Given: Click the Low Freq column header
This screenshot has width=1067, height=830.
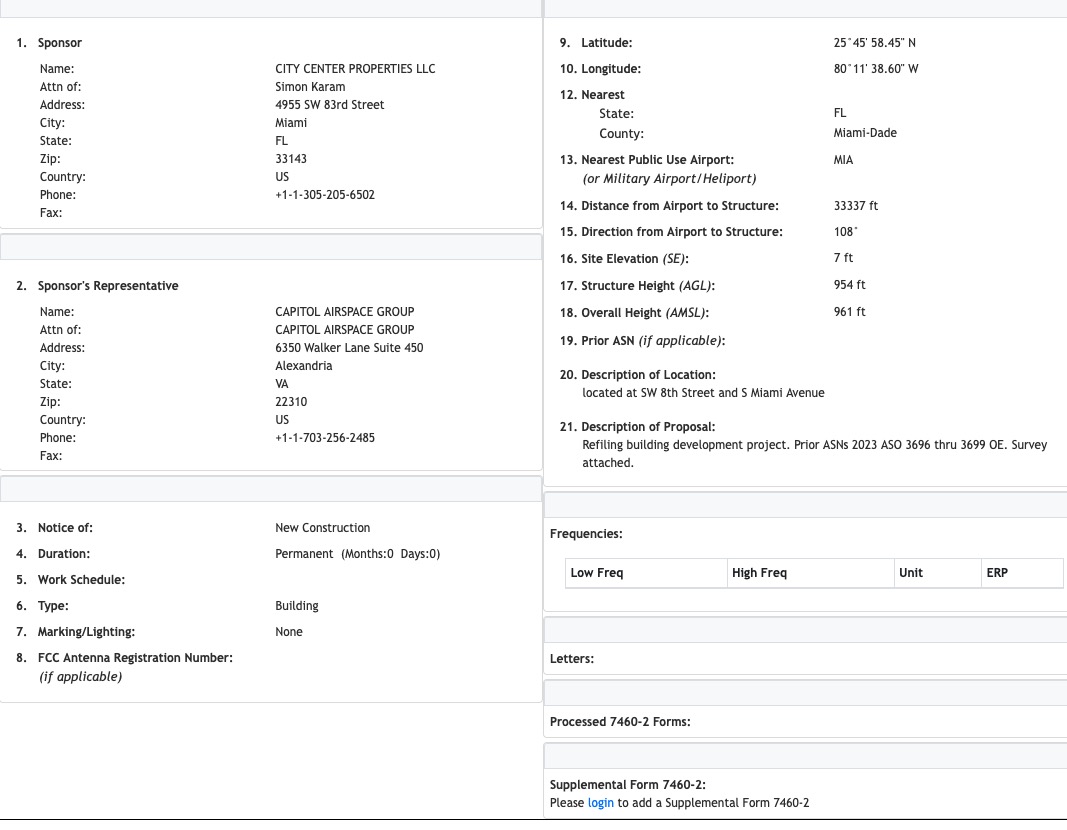Looking at the screenshot, I should (646, 573).
